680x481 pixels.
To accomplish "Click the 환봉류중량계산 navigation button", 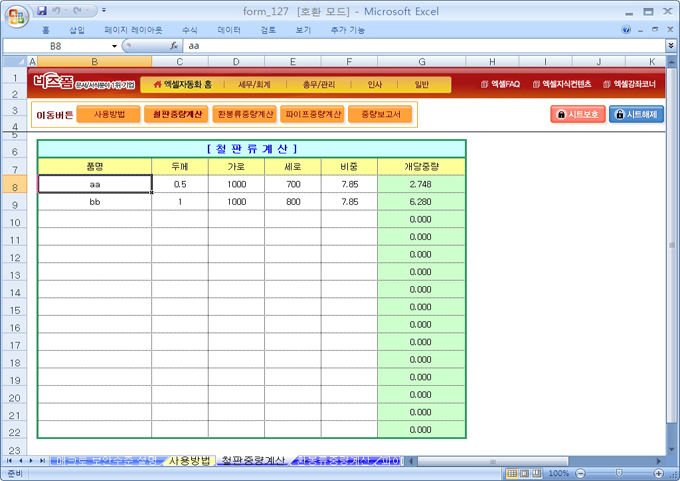I will [x=245, y=114].
